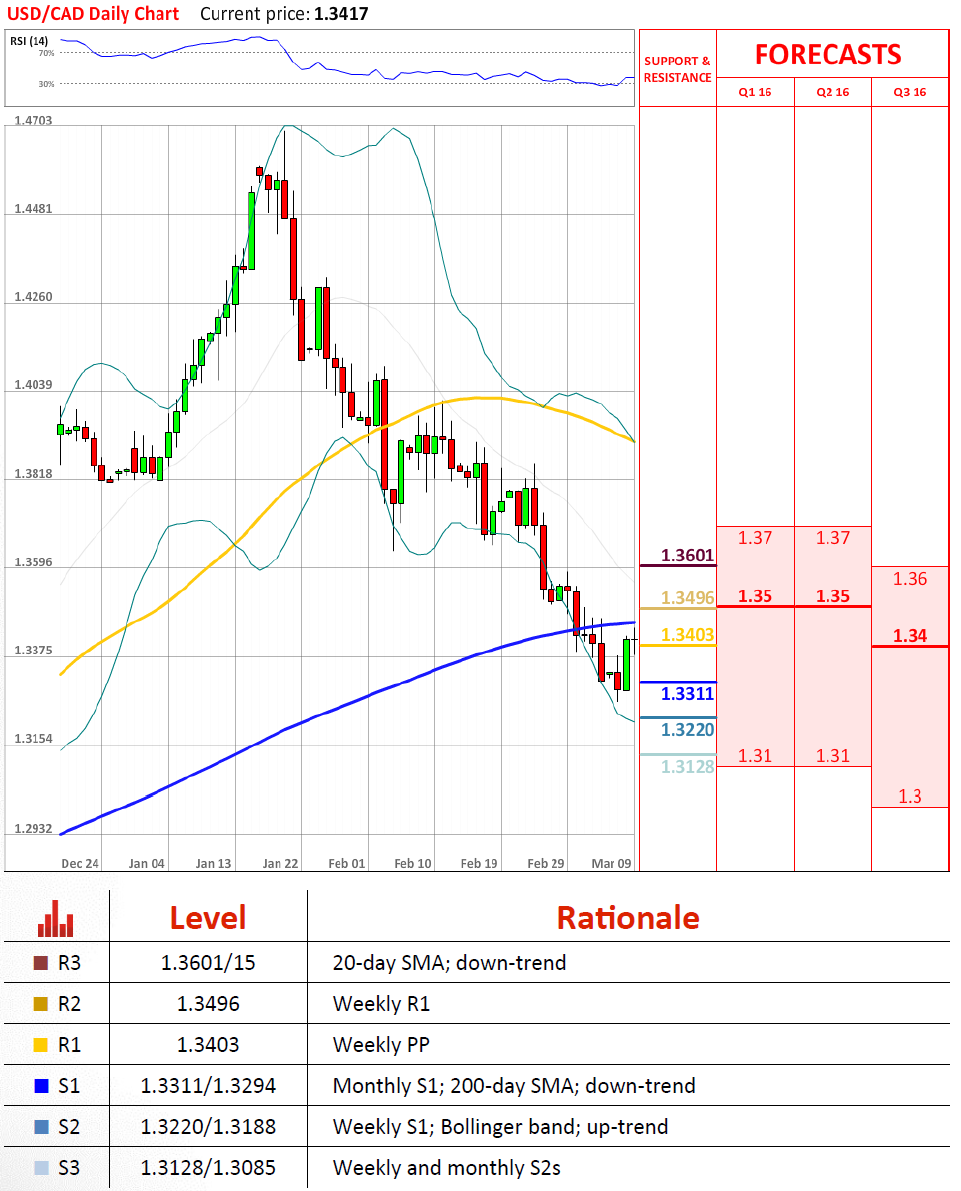Click the 1.3375 y-axis price label

pyautogui.click(x=33, y=651)
